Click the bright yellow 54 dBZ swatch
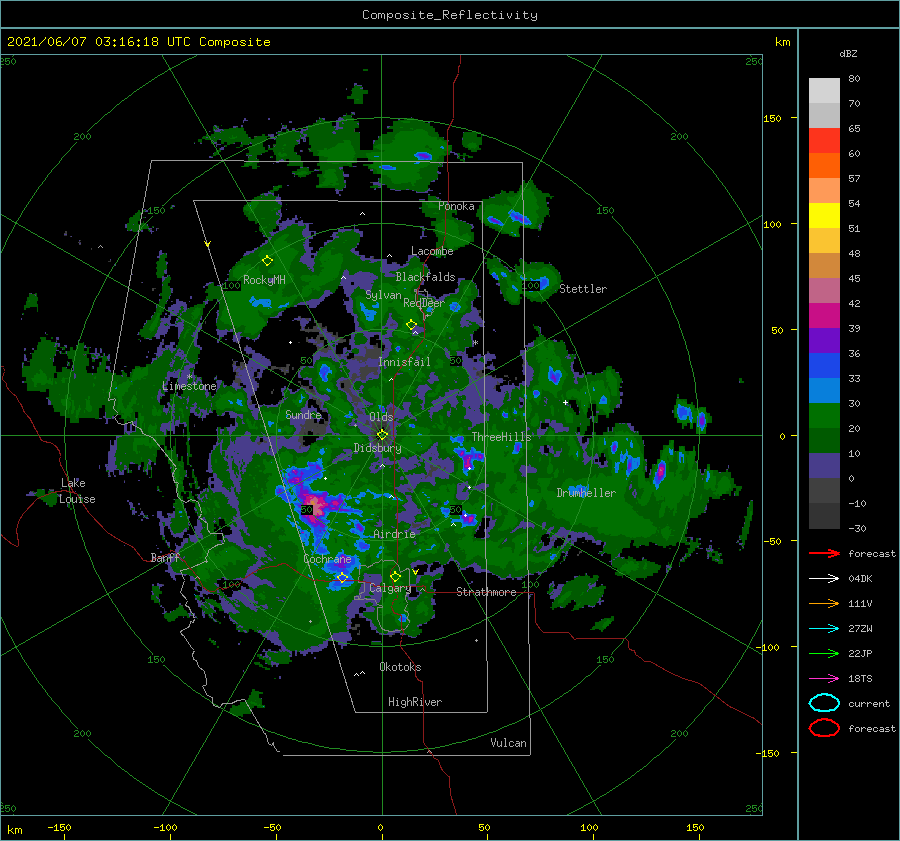Screen dimensions: 900x841 824,215
